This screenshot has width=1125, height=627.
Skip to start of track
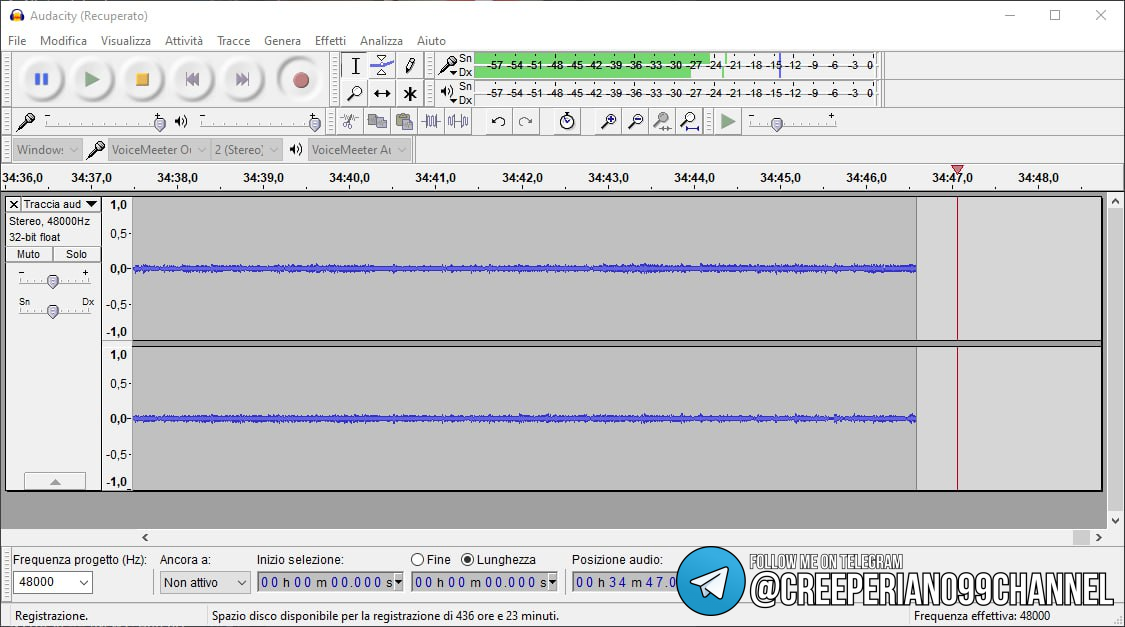pyautogui.click(x=192, y=79)
